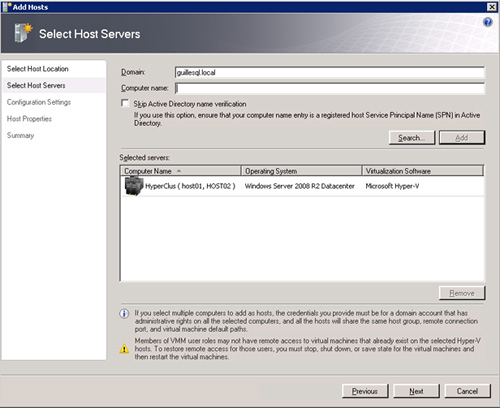Click the HyperClus cluster server icon
500x408 pixels.
coord(134,186)
